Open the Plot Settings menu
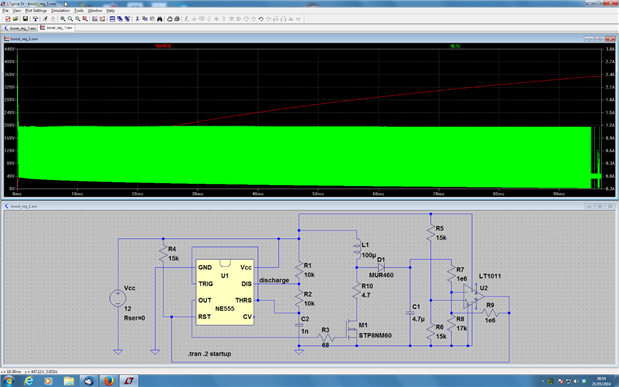The image size is (619, 387). pyautogui.click(x=36, y=11)
